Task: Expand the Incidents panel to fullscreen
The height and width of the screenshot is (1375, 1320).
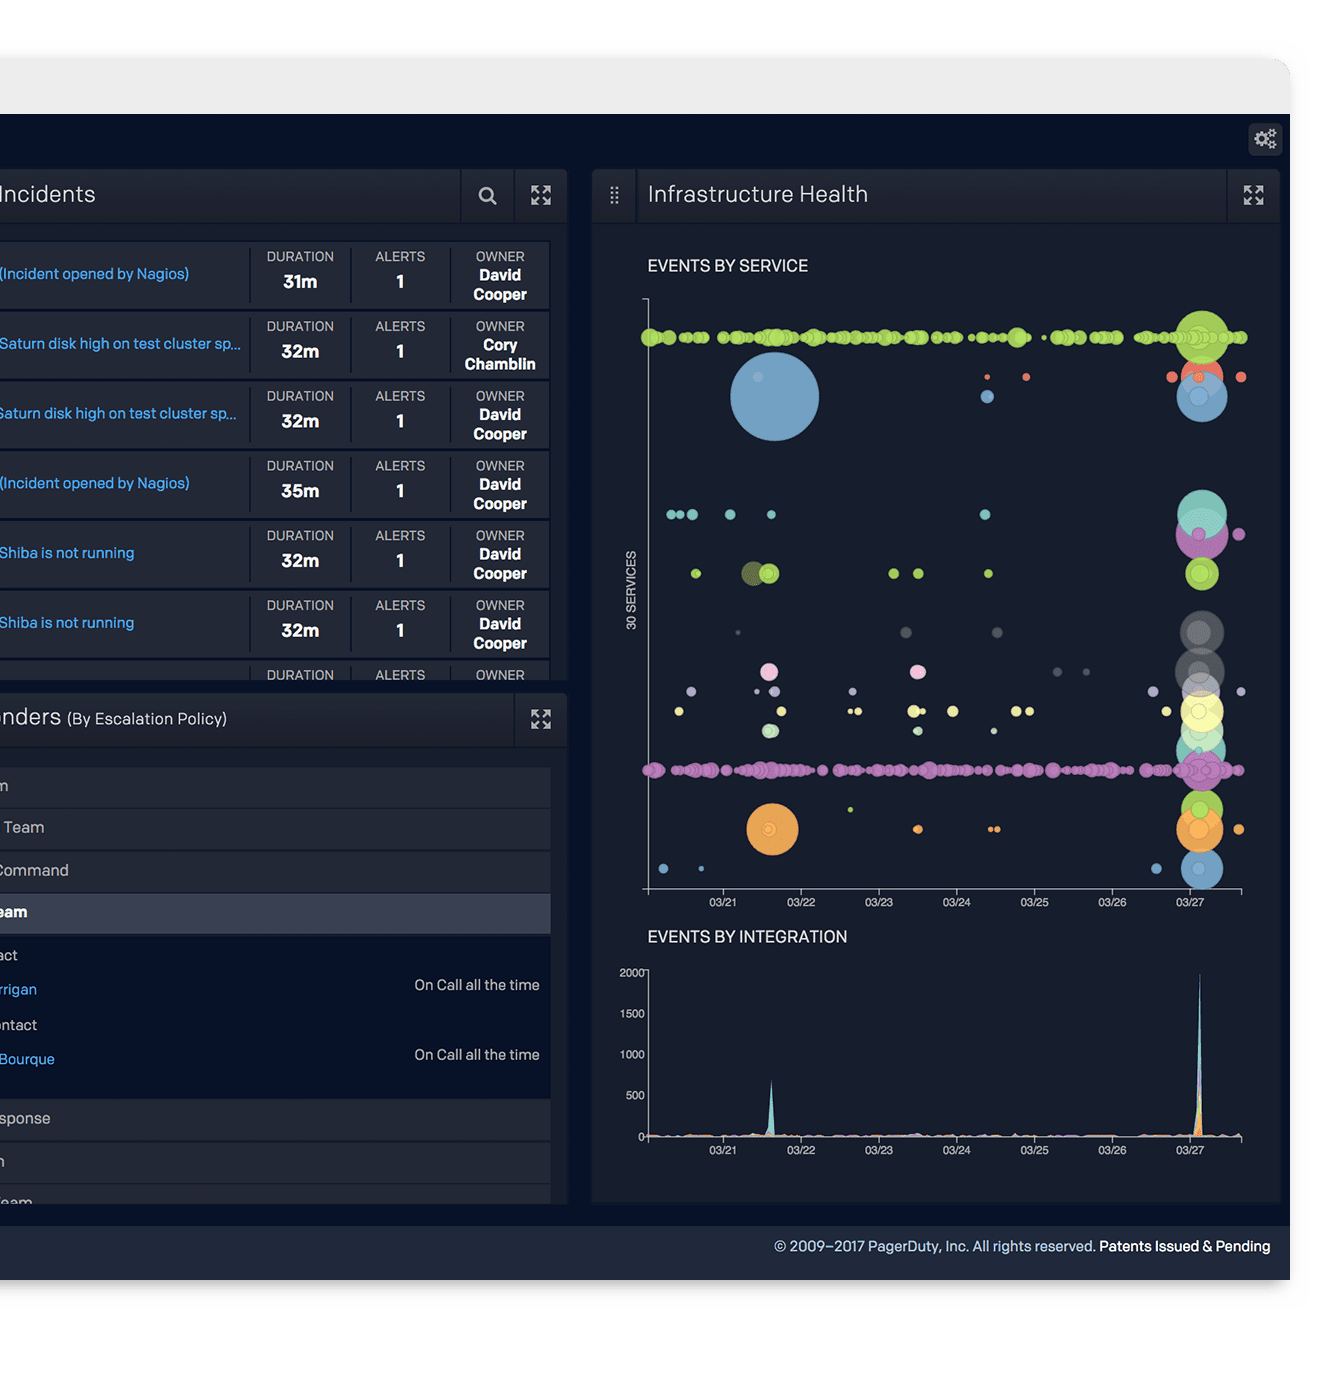Action: click(541, 195)
